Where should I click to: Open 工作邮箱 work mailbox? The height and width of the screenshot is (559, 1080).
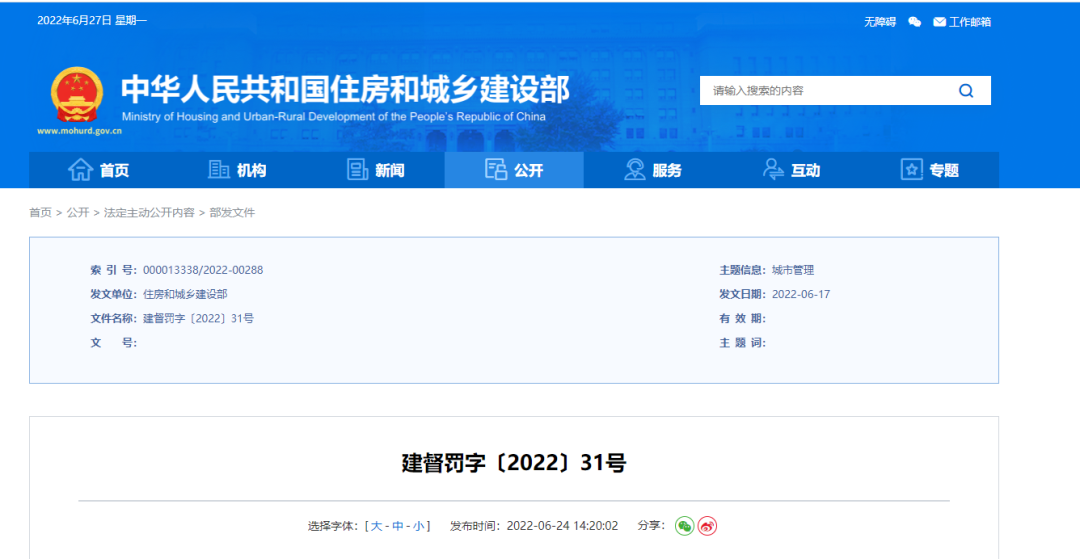coord(962,22)
